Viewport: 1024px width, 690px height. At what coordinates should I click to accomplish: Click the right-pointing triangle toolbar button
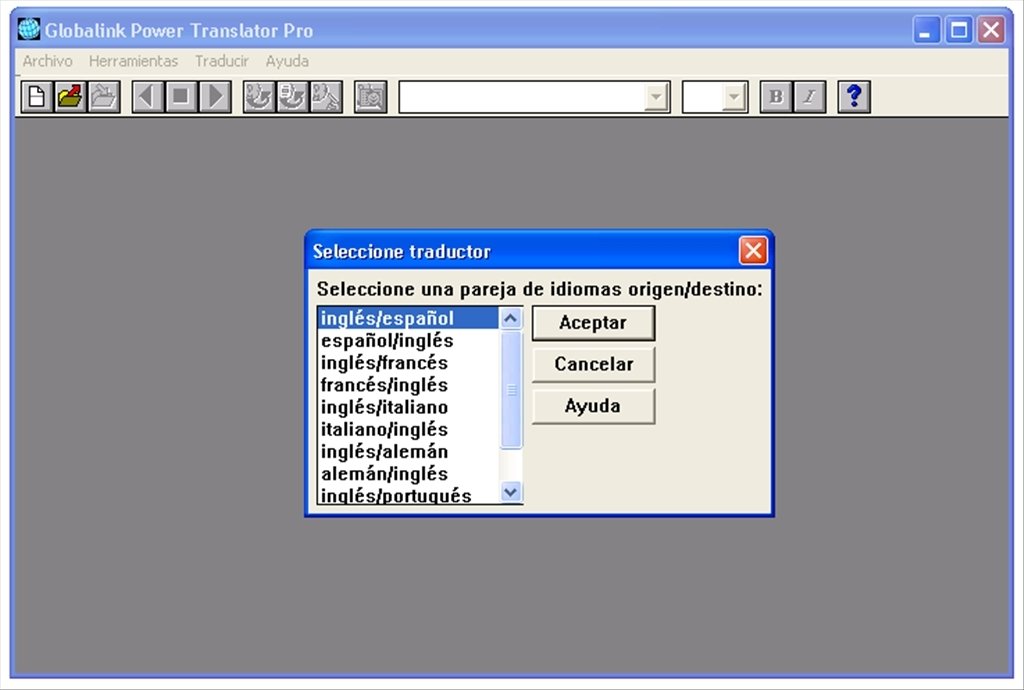click(215, 97)
